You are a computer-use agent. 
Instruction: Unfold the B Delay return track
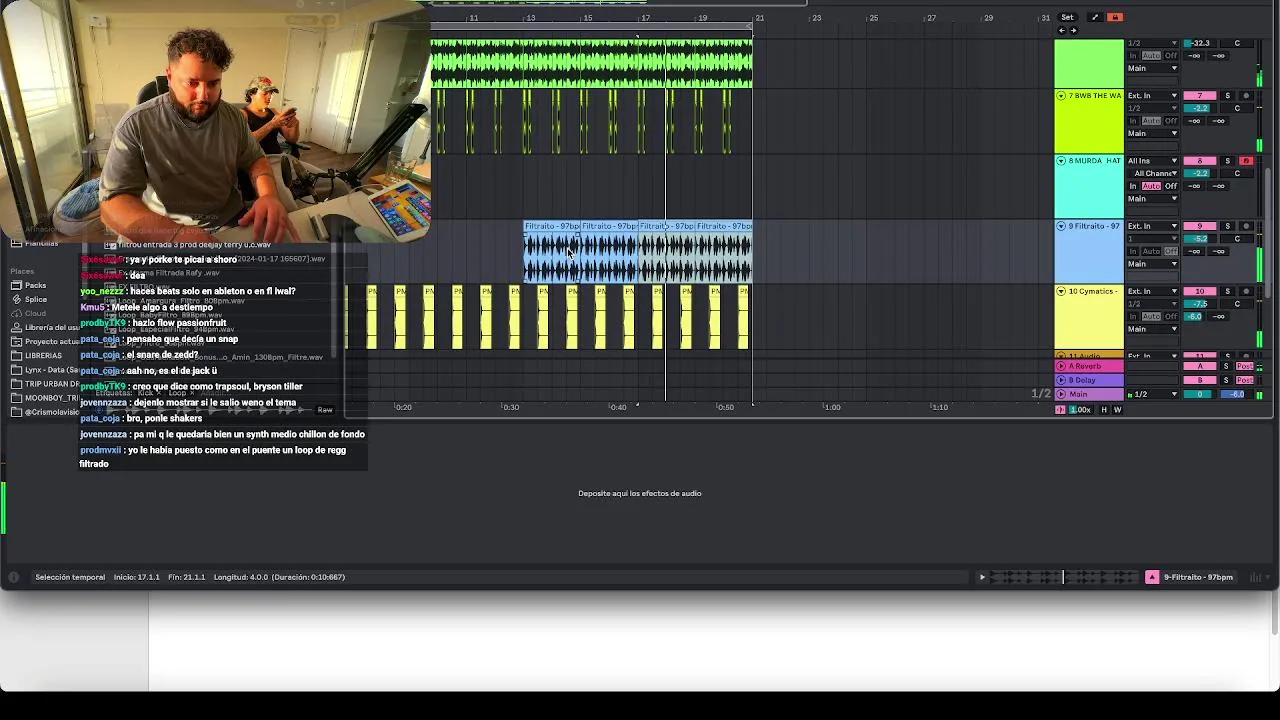click(x=1061, y=380)
